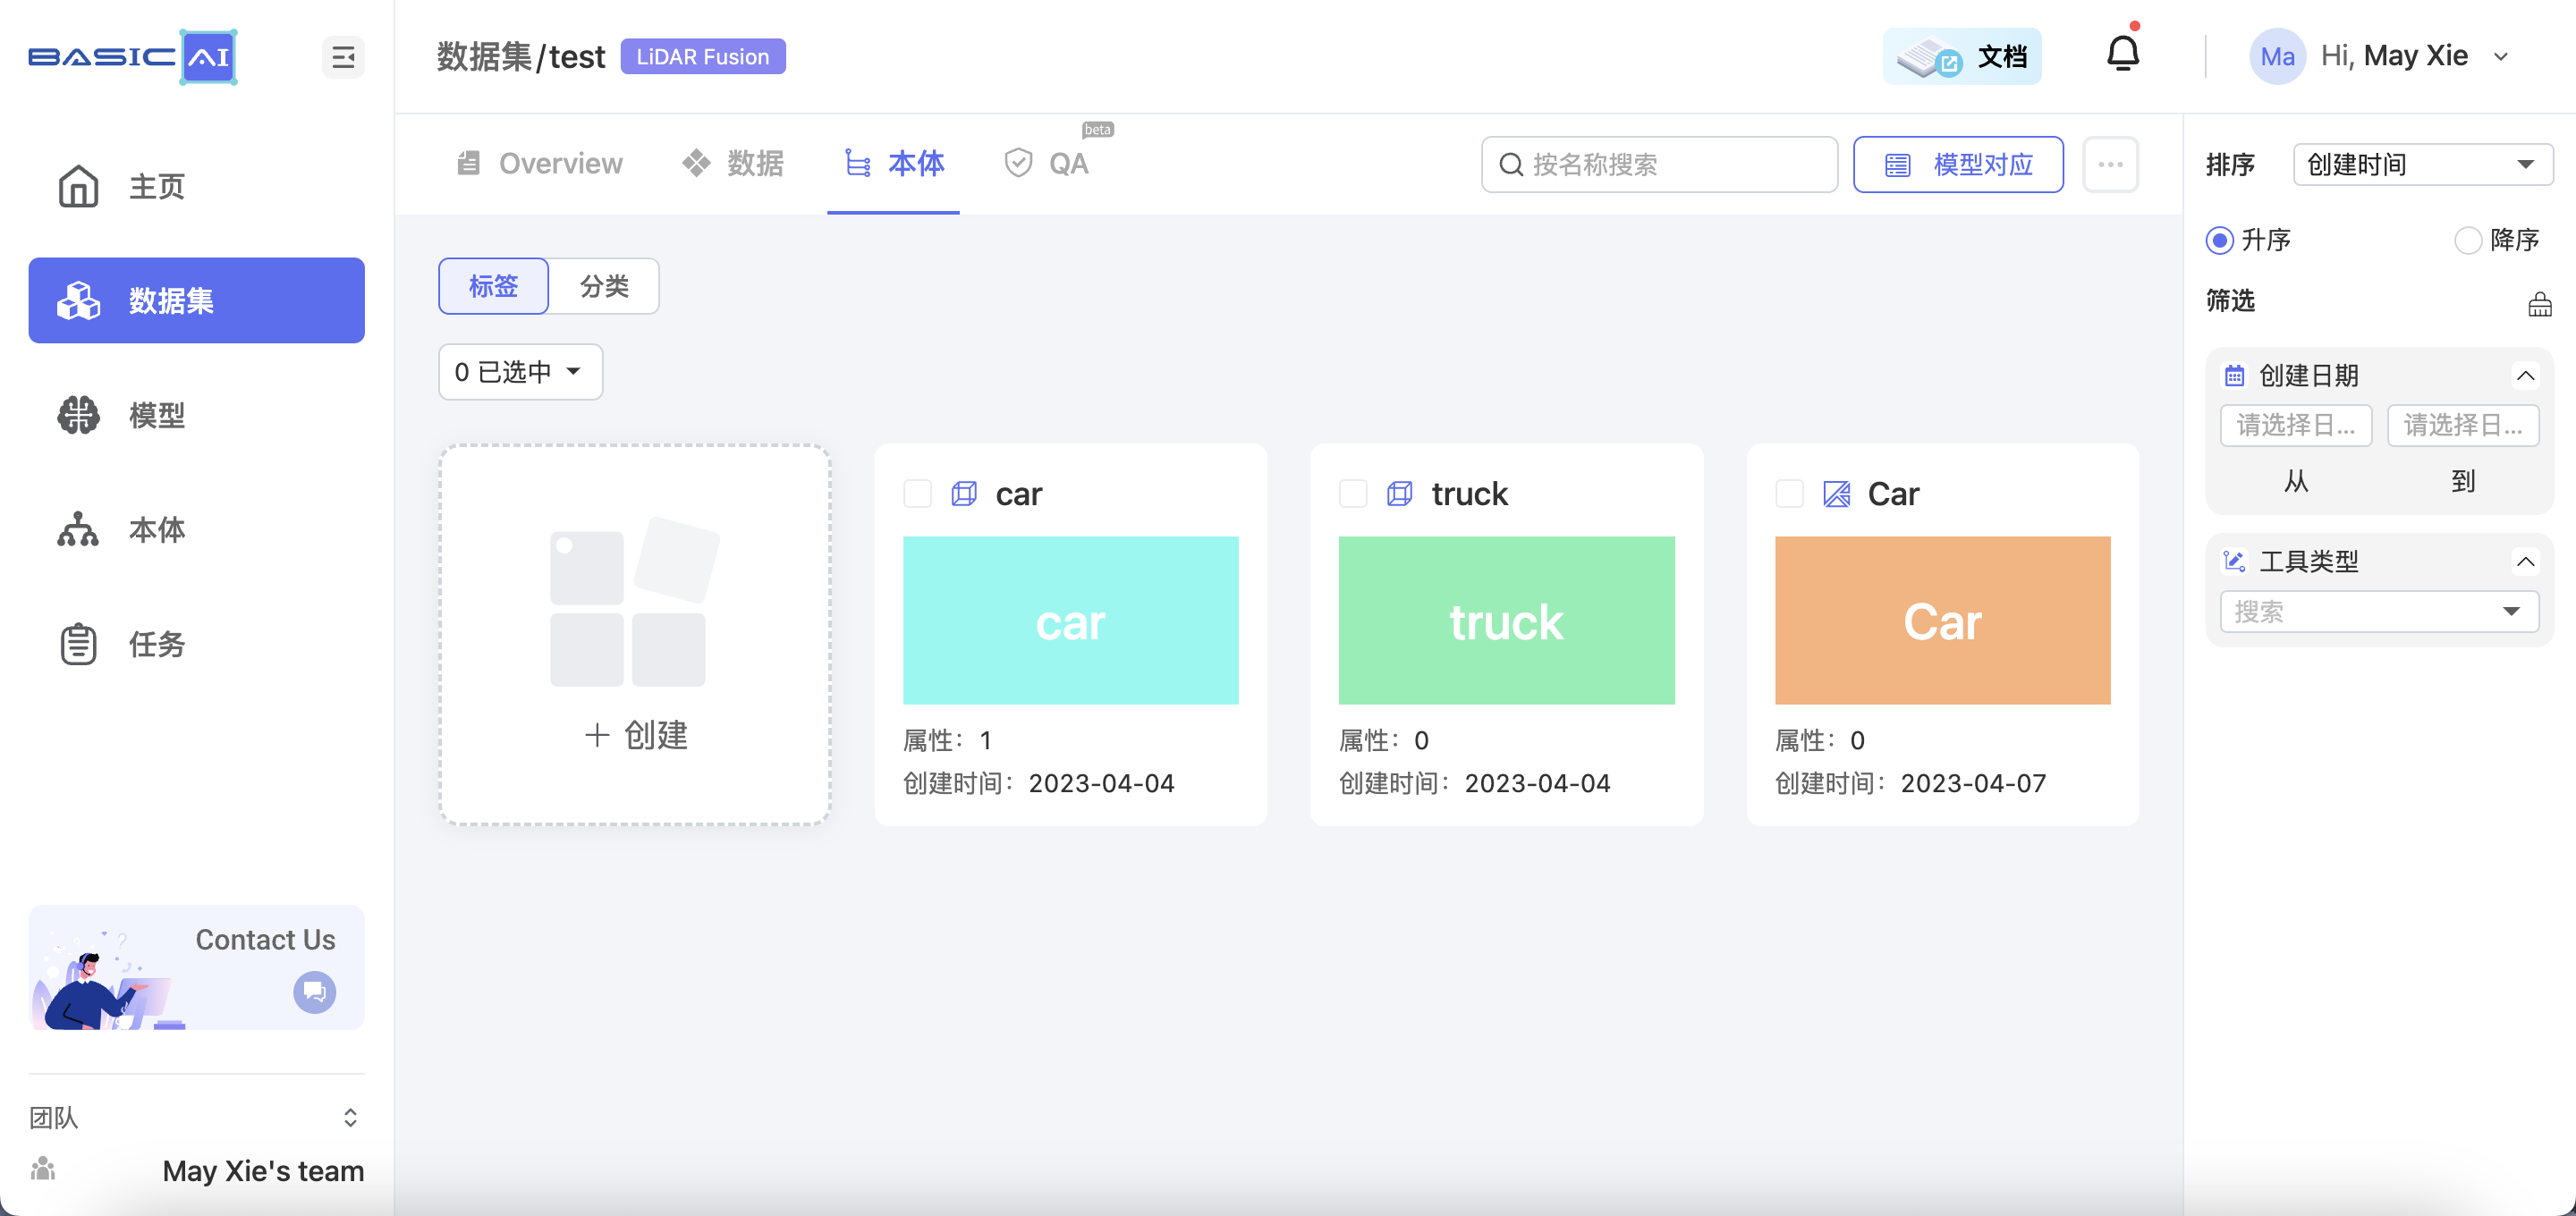Screen dimensions: 2576x1216
Task: Focus the 按名称搜索 search field
Action: coord(1660,164)
